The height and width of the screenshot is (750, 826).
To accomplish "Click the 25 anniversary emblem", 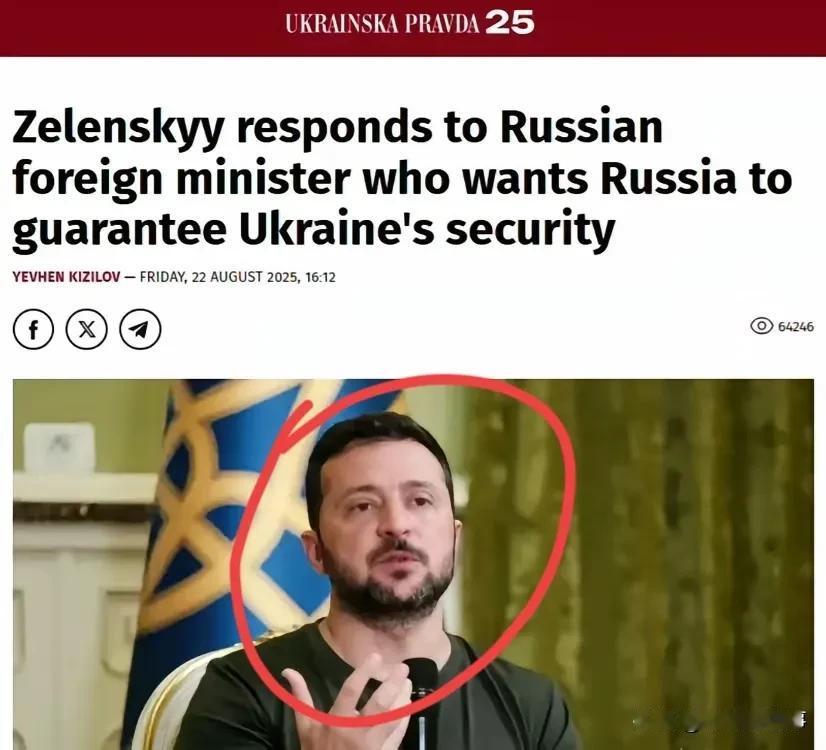I will coord(509,24).
